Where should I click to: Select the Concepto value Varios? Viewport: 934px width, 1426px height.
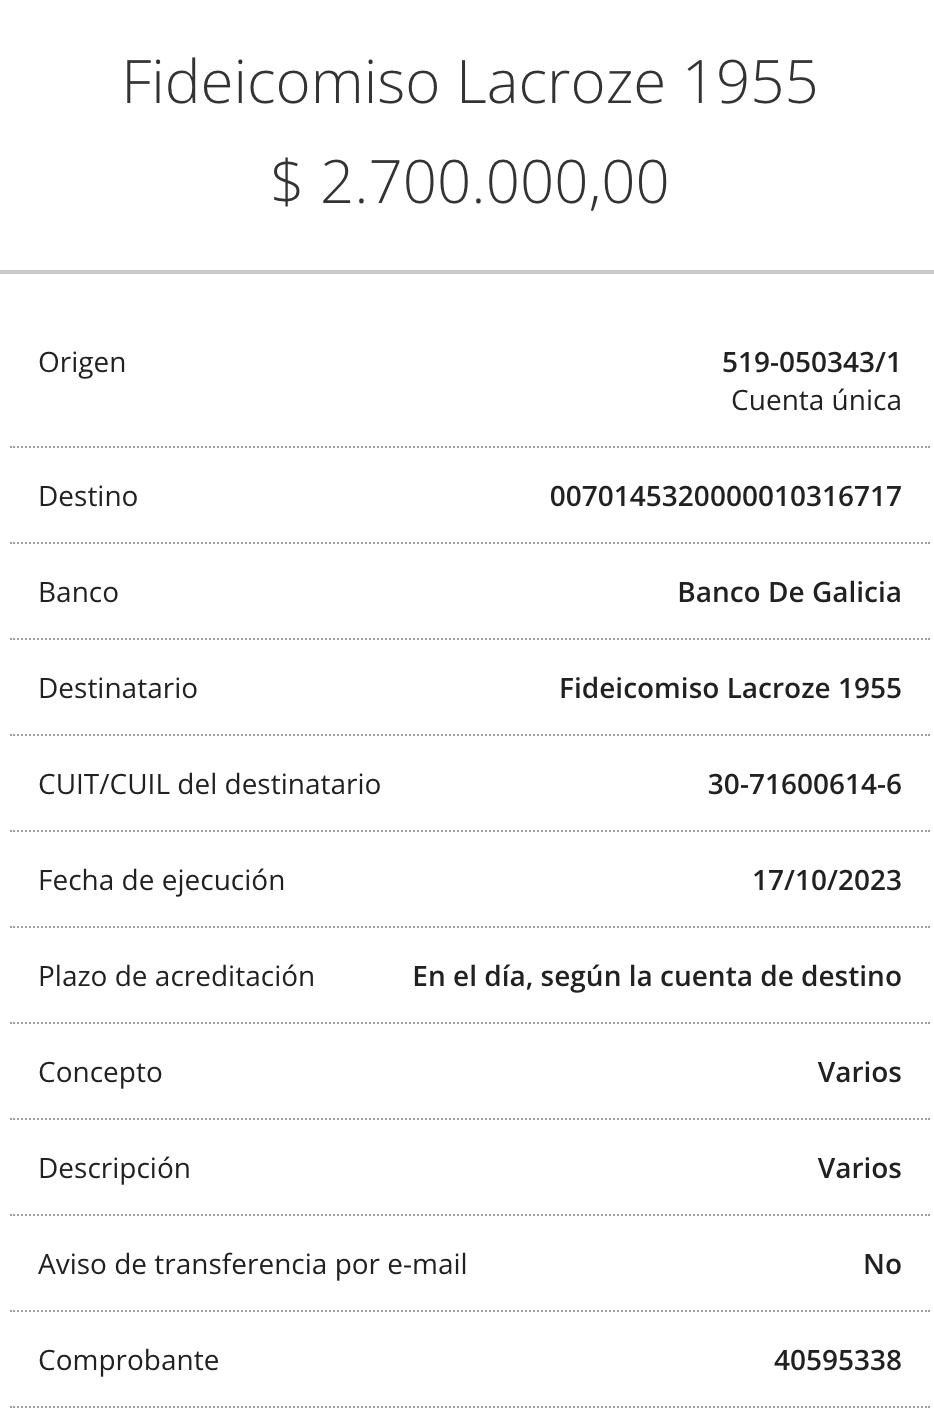[859, 1072]
